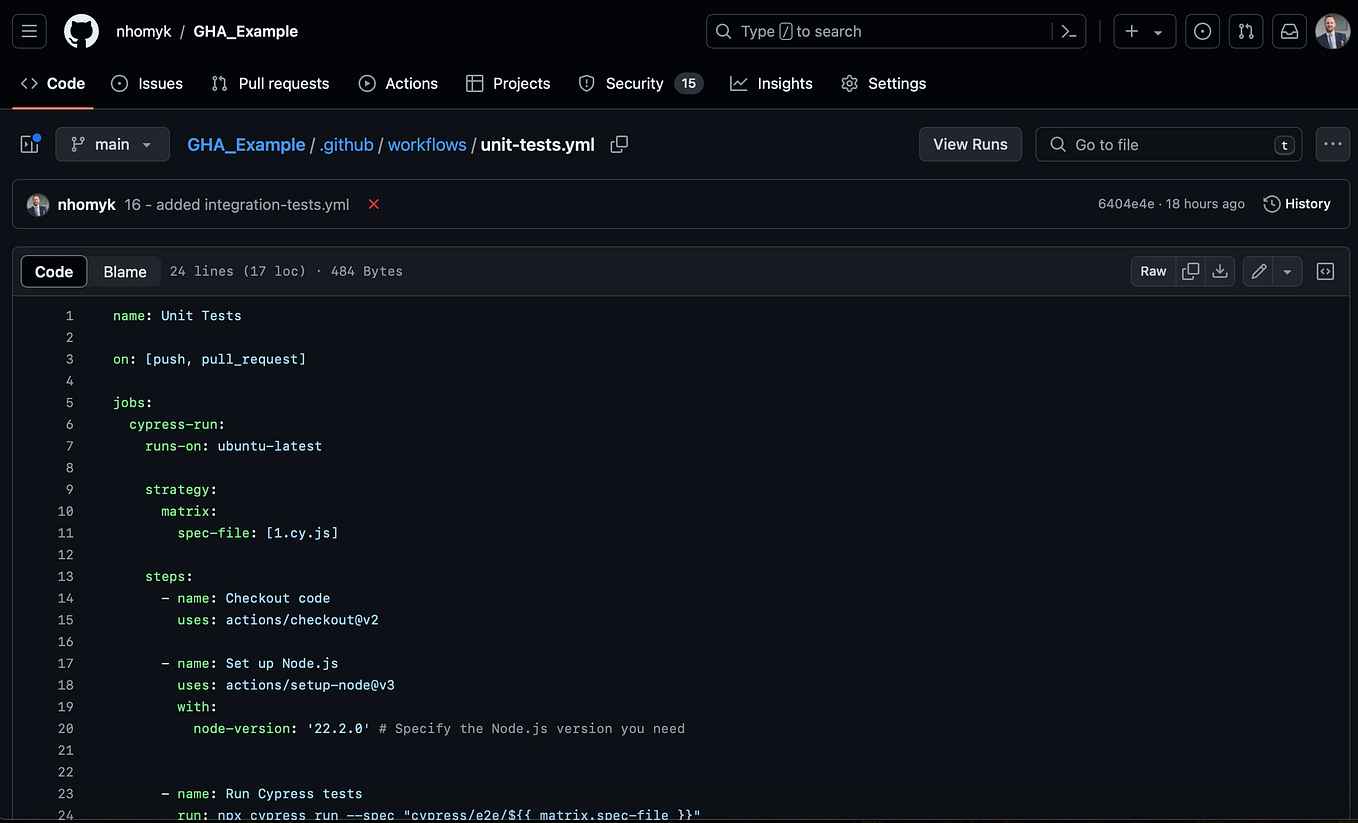Viewport: 1358px width, 823px height.
Task: Switch to the Blame view
Action: (x=125, y=271)
